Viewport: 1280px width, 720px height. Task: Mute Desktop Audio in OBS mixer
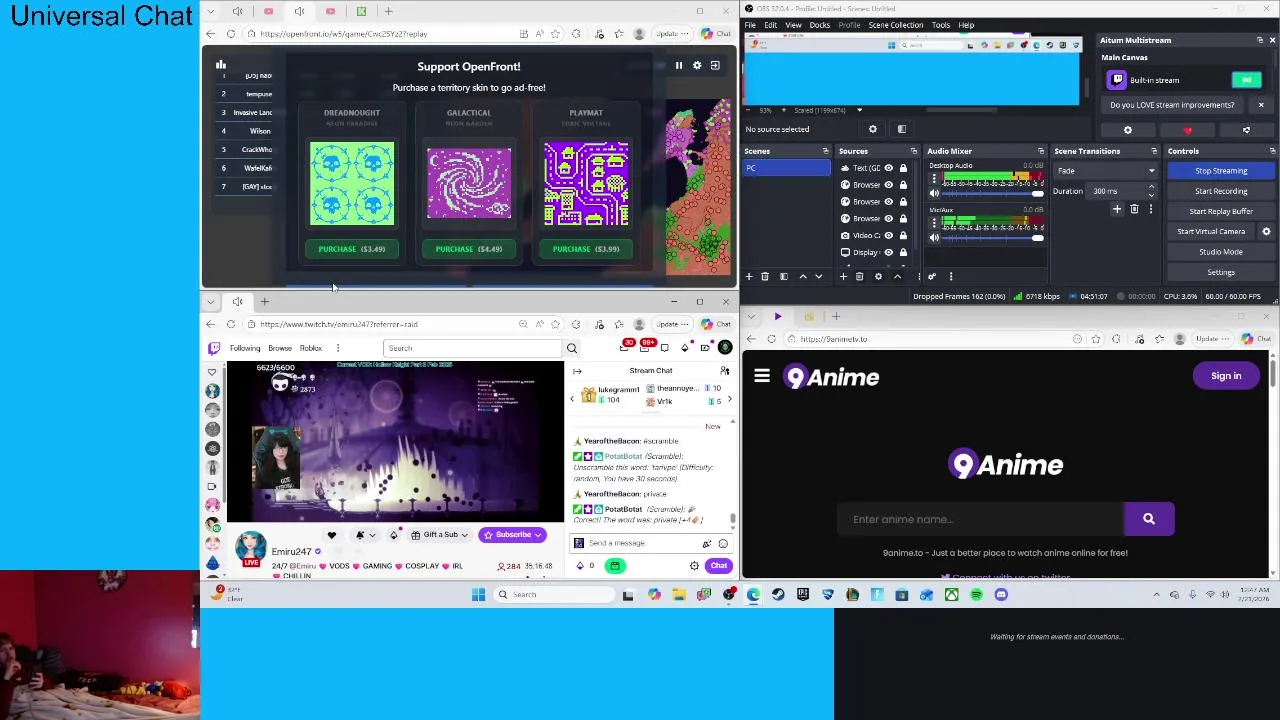[934, 193]
